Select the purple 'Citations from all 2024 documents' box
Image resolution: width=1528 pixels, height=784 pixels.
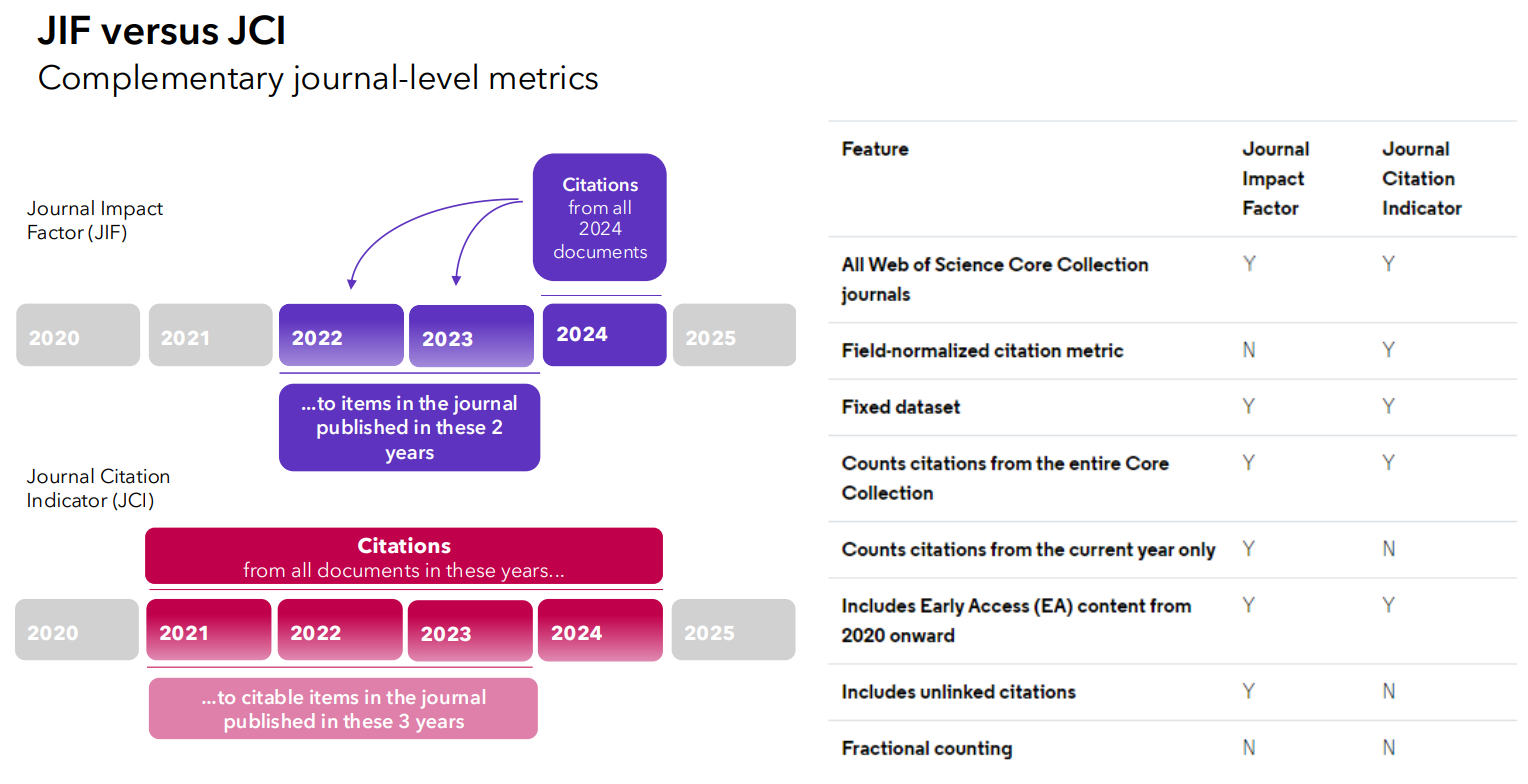click(600, 217)
